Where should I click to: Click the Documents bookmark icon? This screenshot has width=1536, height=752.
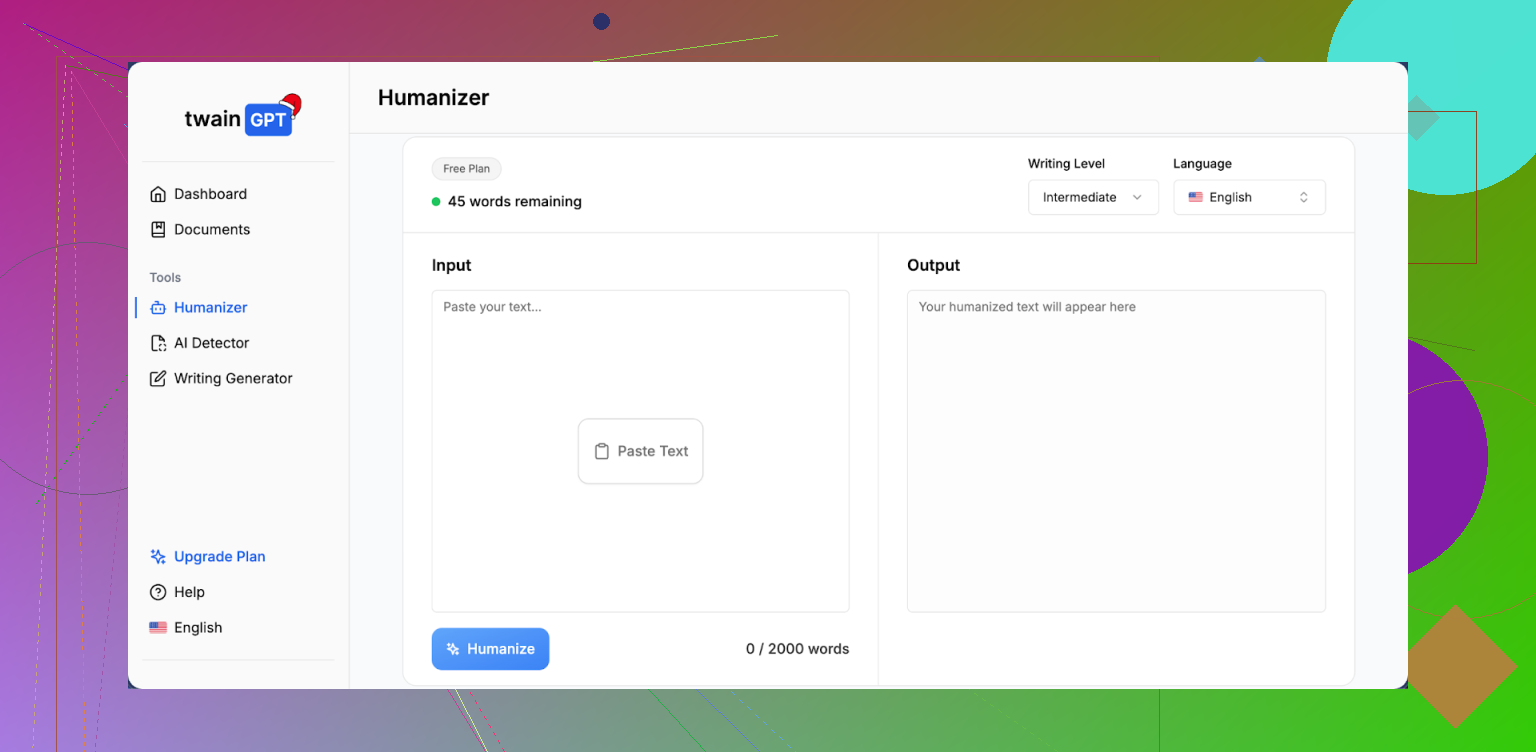158,229
